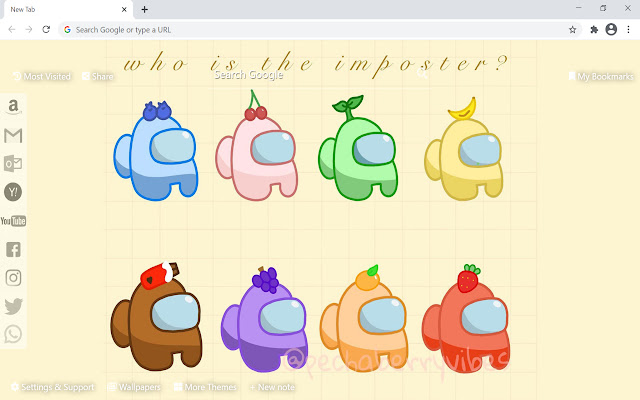Open My Bookmarks
Image resolution: width=640 pixels, height=400 pixels.
pos(601,76)
